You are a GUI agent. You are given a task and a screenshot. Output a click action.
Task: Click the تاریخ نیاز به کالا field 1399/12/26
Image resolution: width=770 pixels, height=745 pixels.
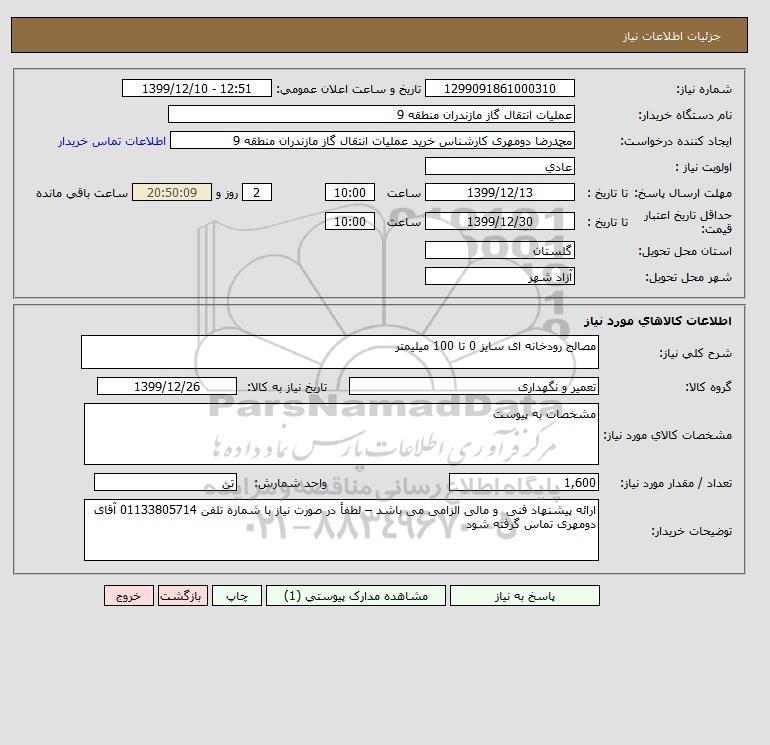point(167,386)
